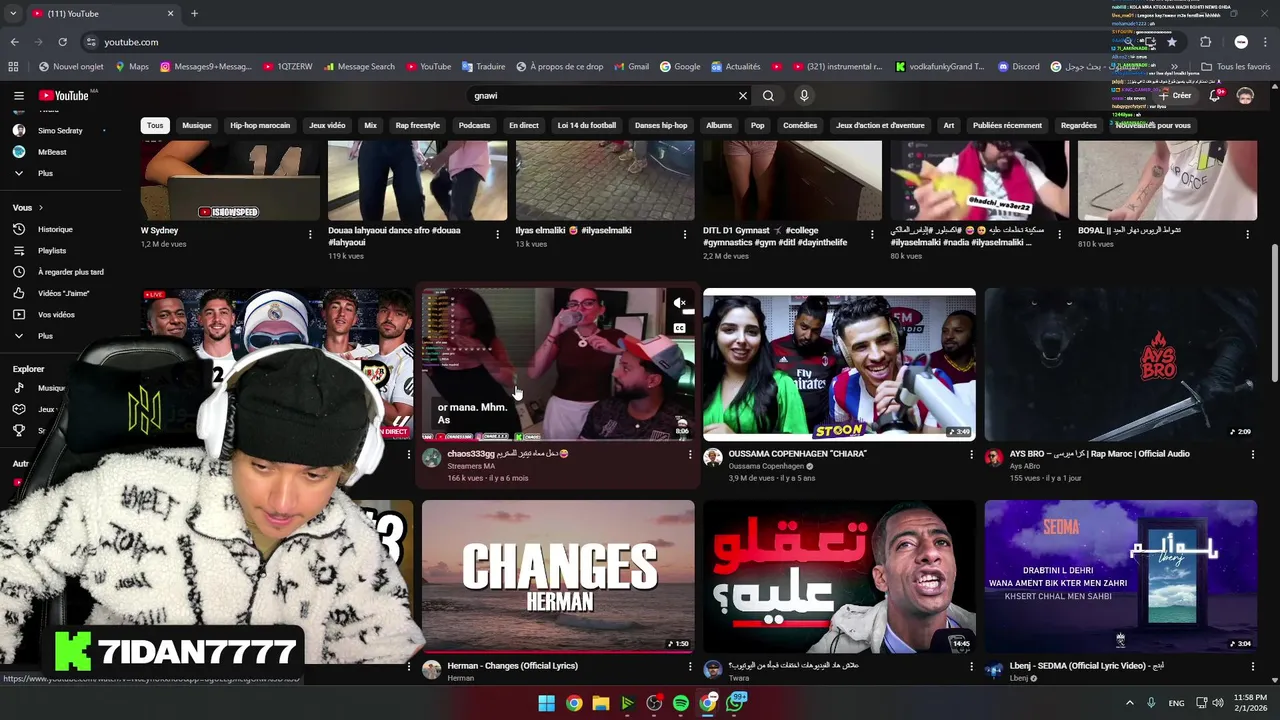Screen dimensions: 1280x720
Task: Open more options for Lbenj SEDMA video
Action: point(1253,666)
